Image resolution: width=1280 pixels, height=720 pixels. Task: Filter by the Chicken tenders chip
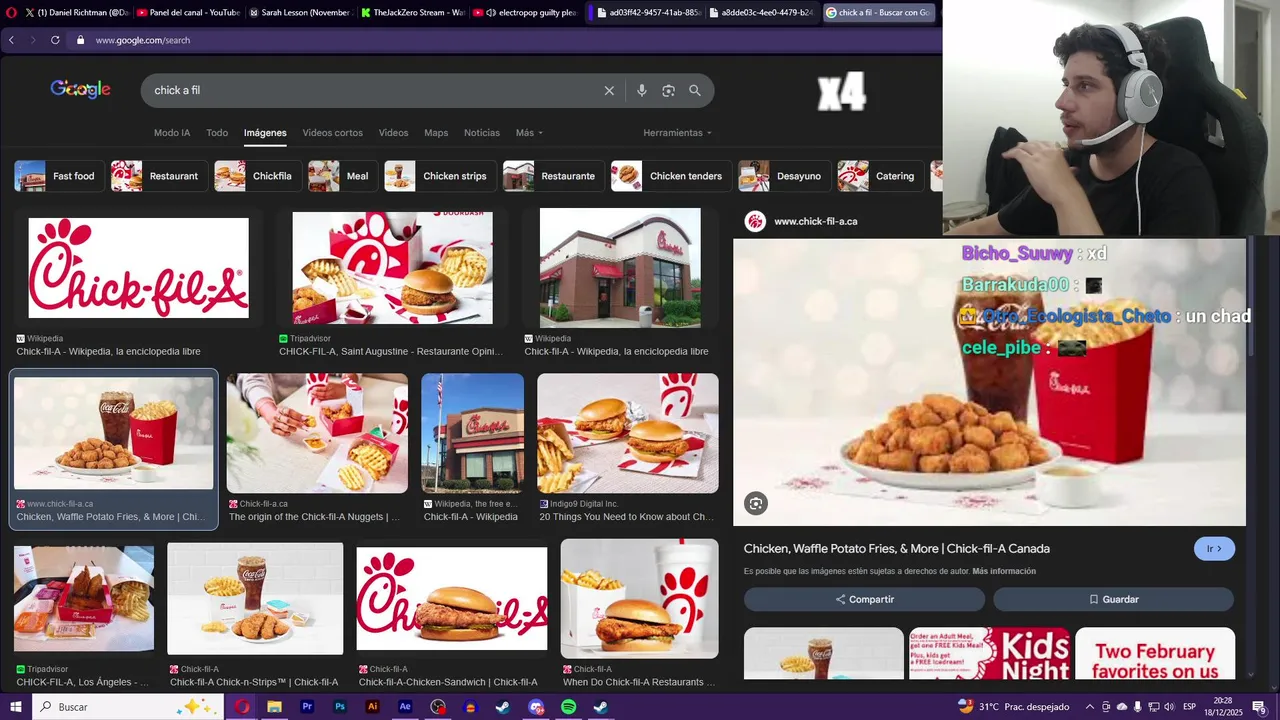[671, 176]
